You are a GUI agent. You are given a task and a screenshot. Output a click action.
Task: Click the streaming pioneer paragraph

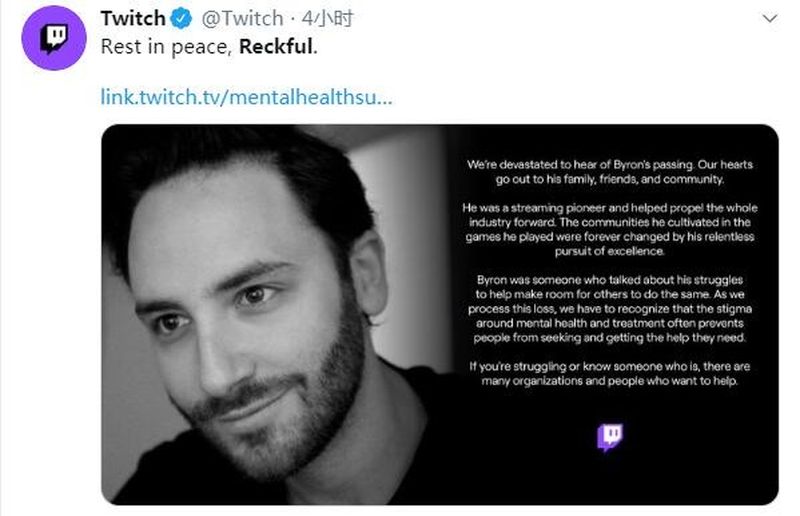point(610,230)
